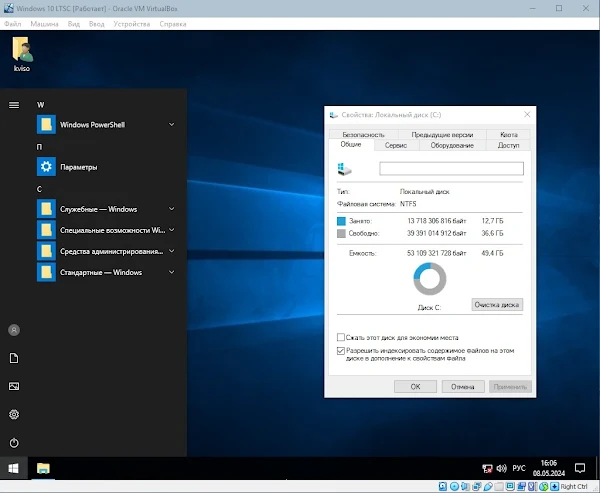600x493 pixels.
Task: Click VirtualBox hard disk status icon
Action: click(442, 486)
